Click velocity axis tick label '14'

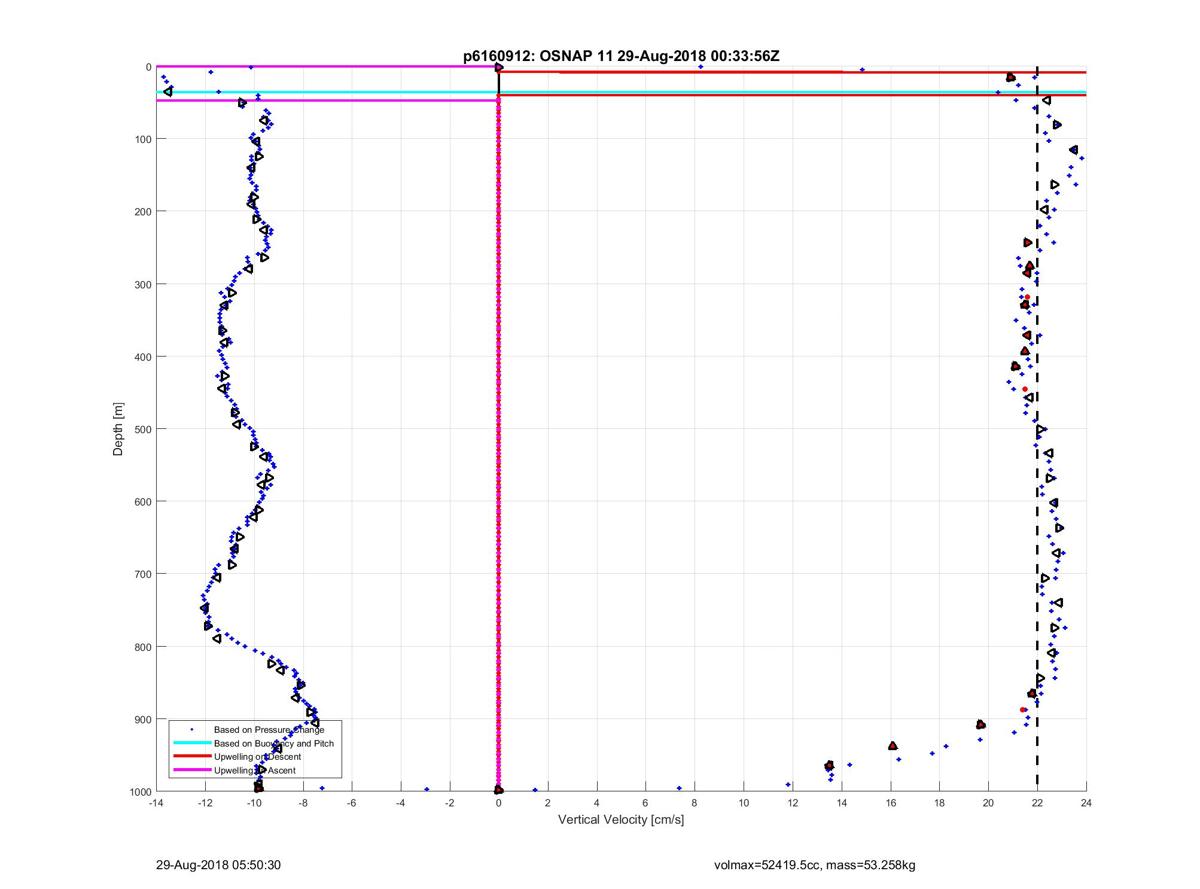point(841,803)
